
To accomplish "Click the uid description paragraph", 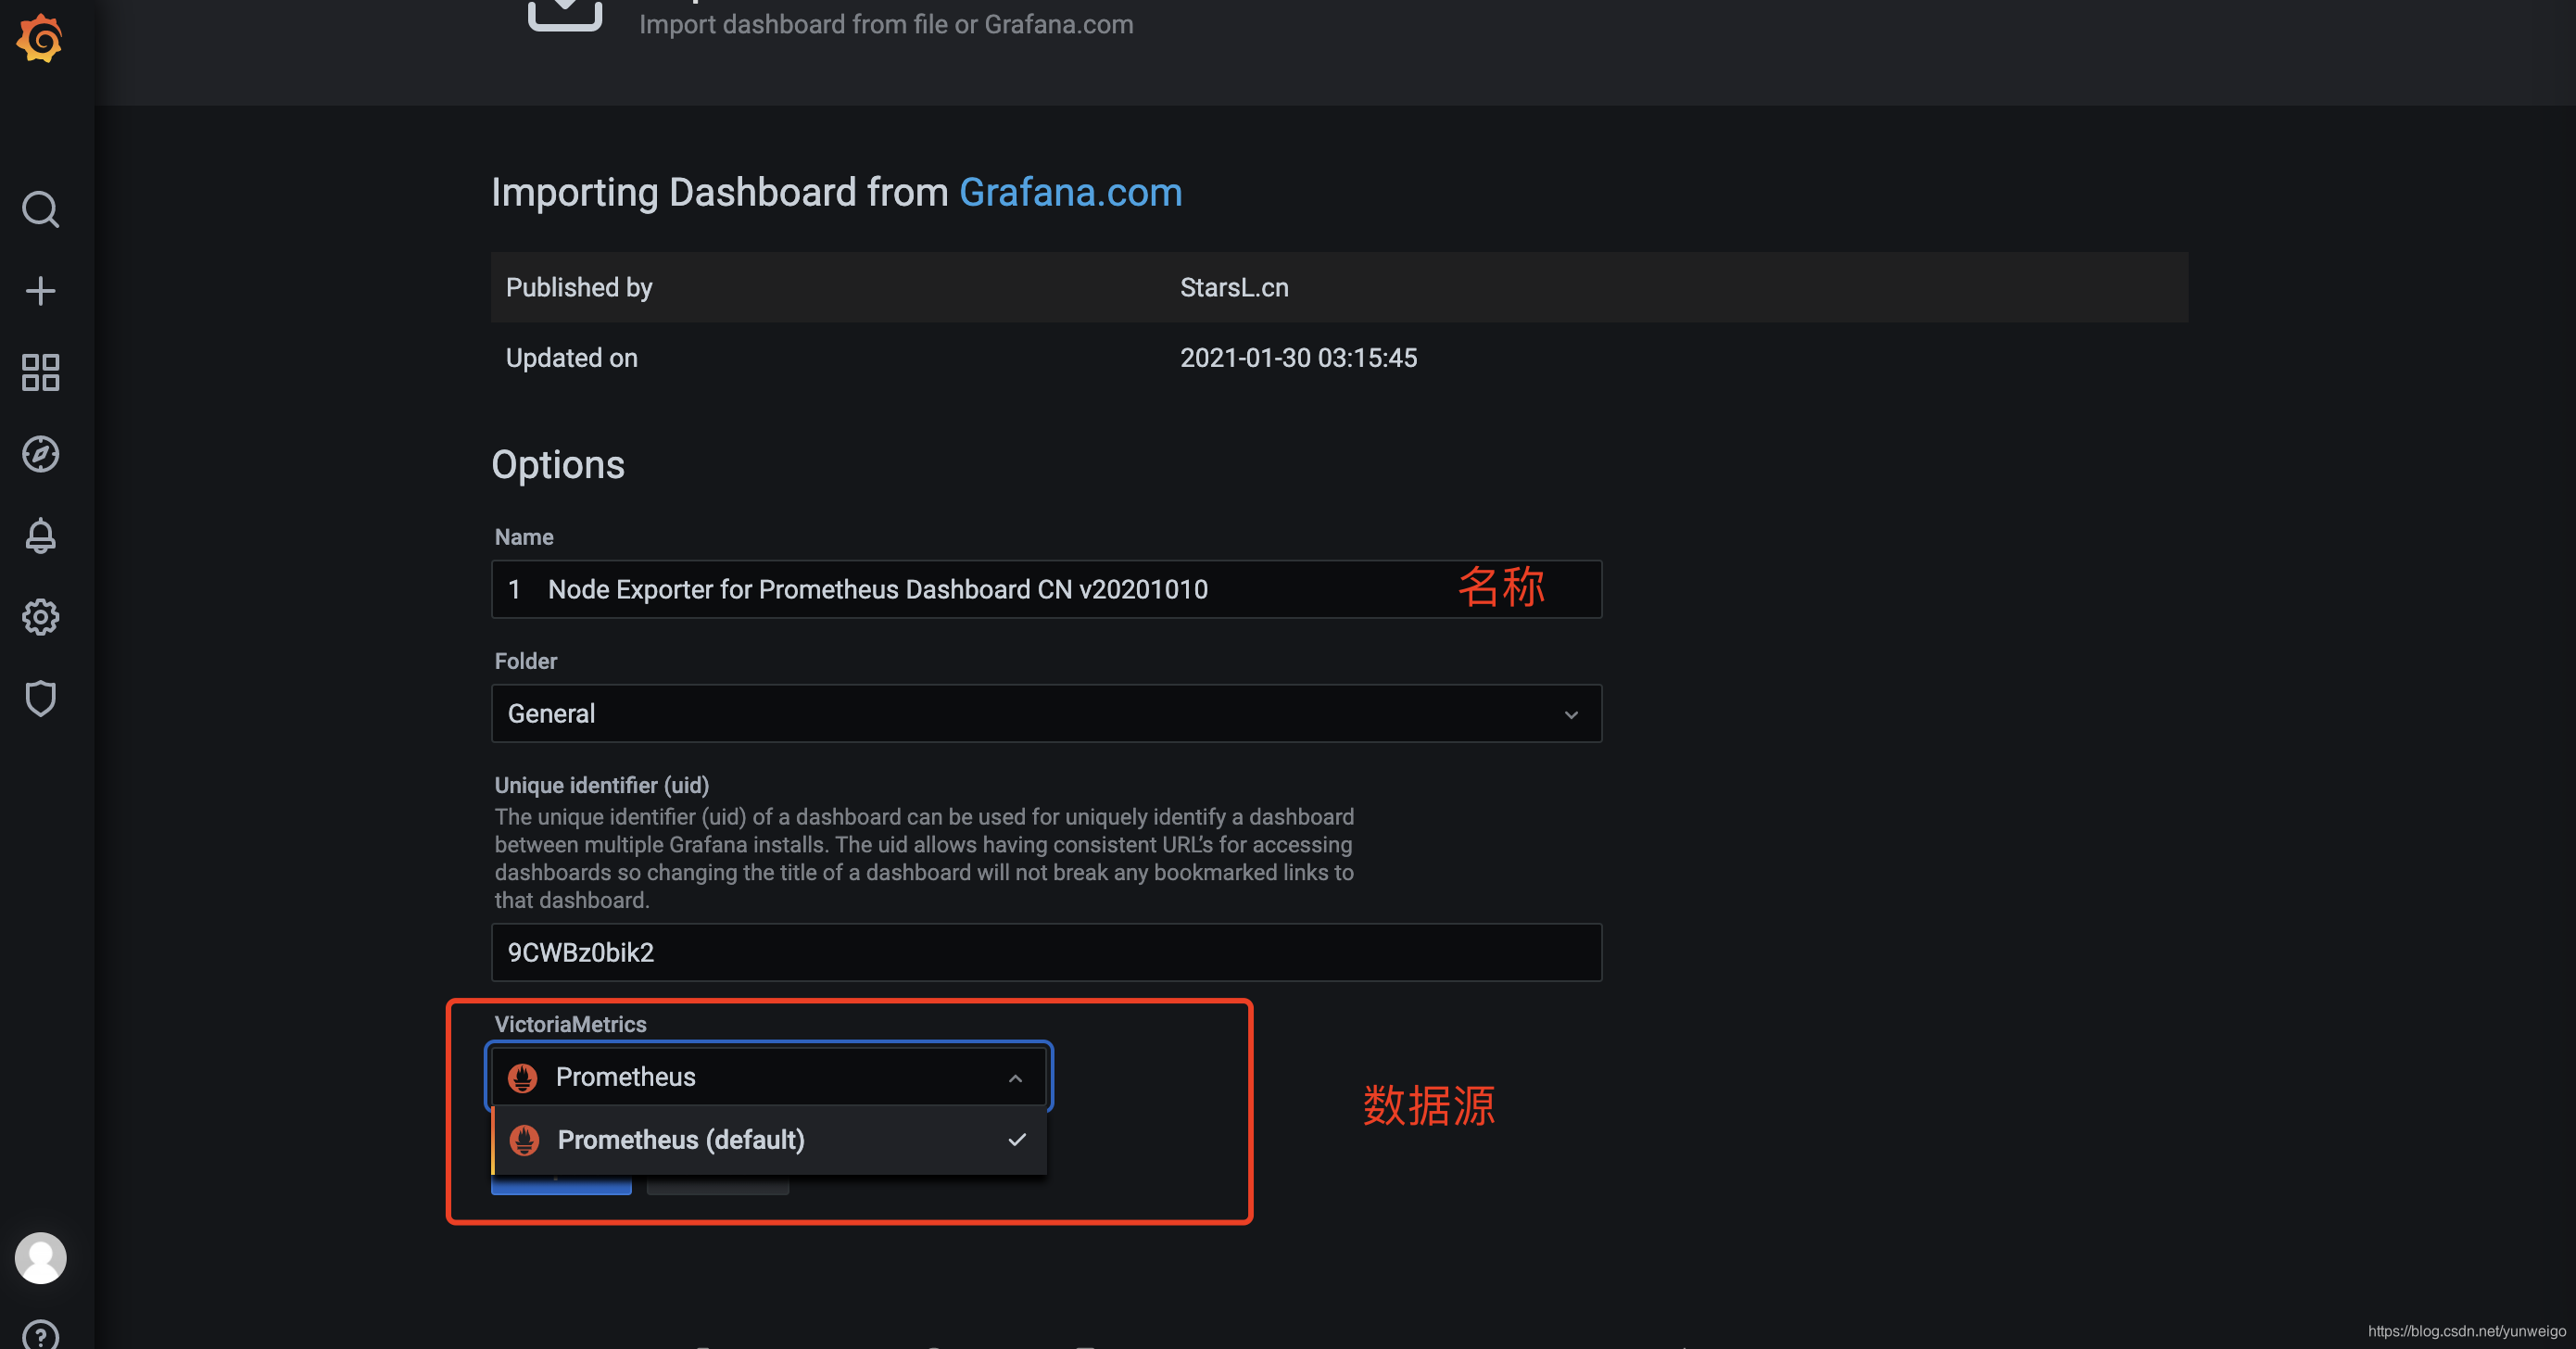I will pyautogui.click(x=924, y=858).
